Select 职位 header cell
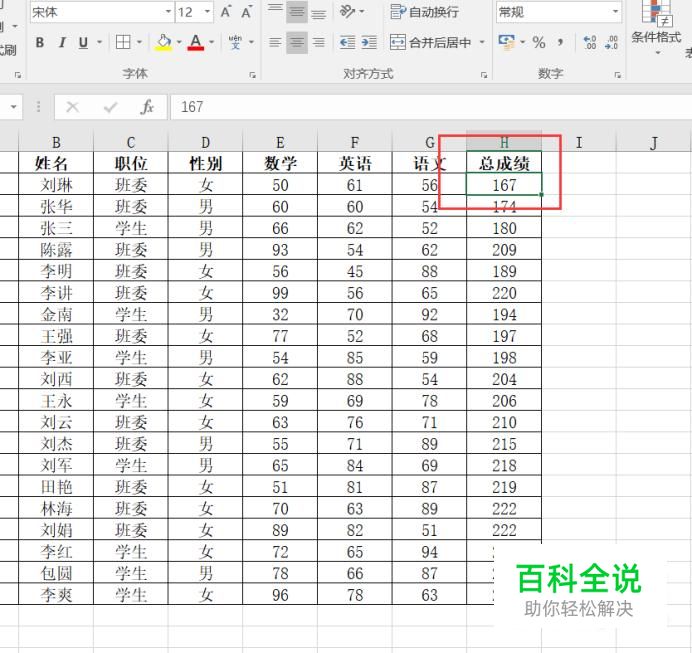The image size is (692, 653). pos(131,163)
